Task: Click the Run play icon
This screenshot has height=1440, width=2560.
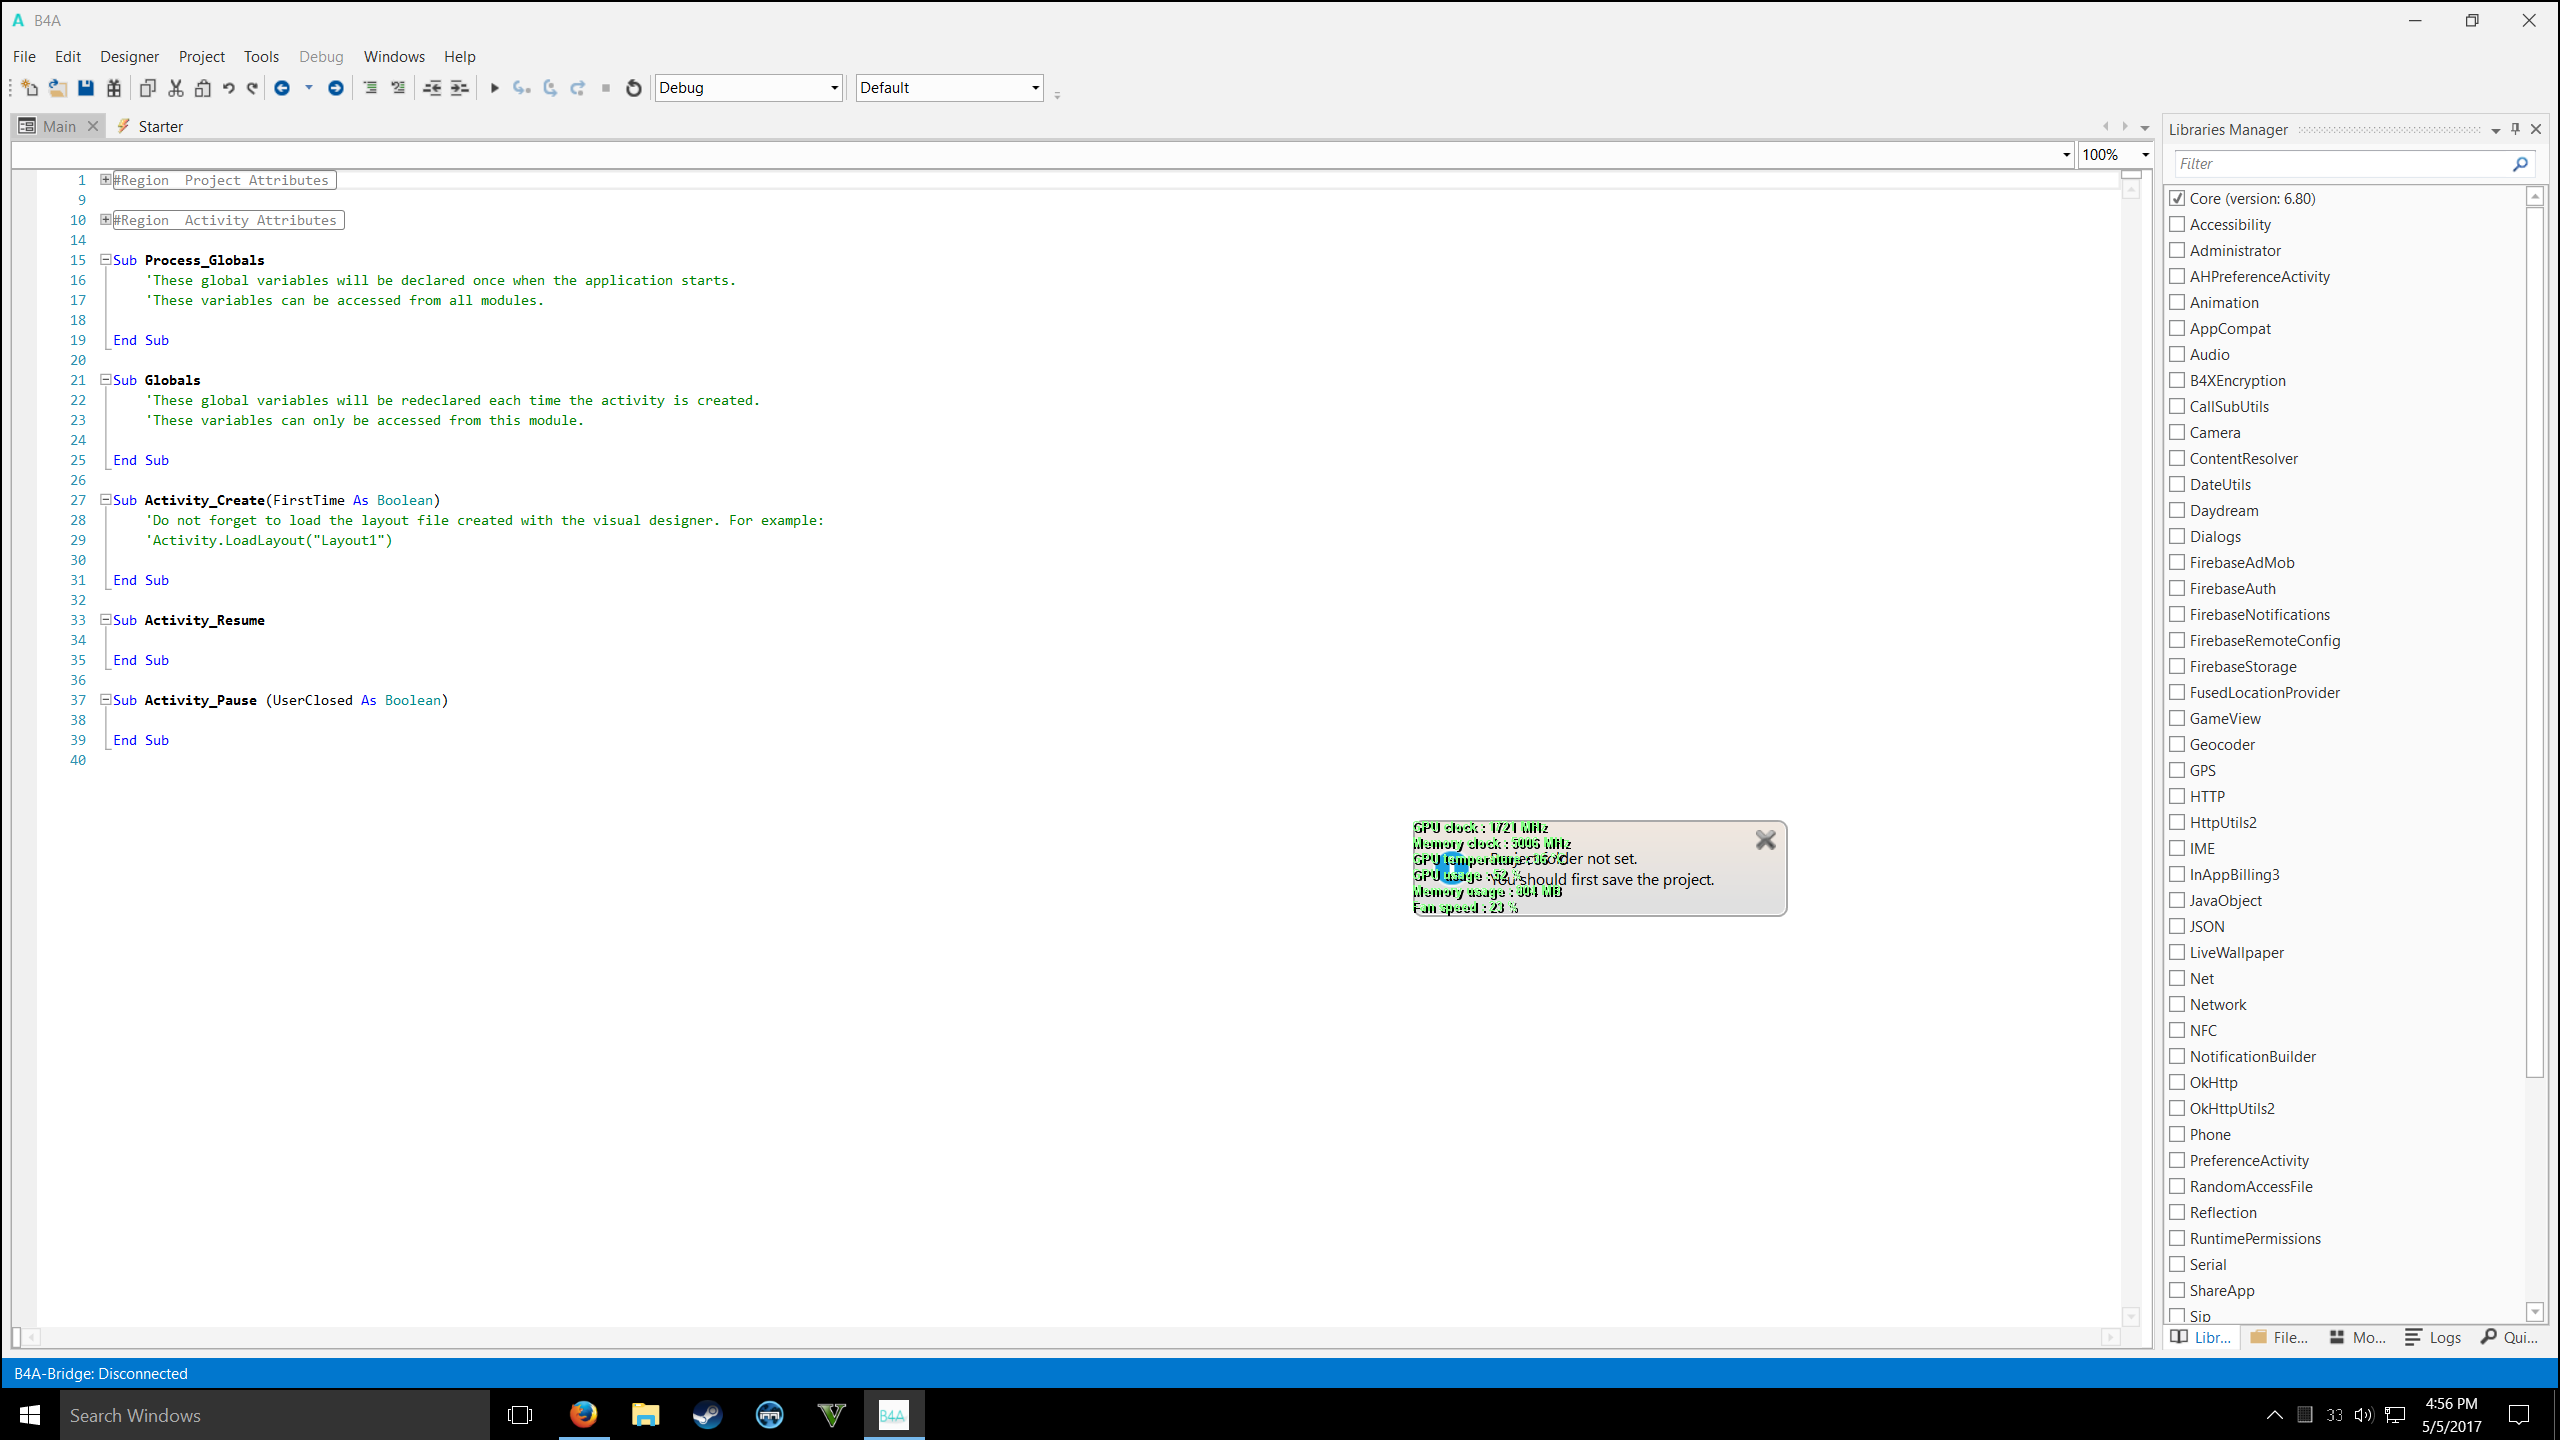Action: coord(494,88)
